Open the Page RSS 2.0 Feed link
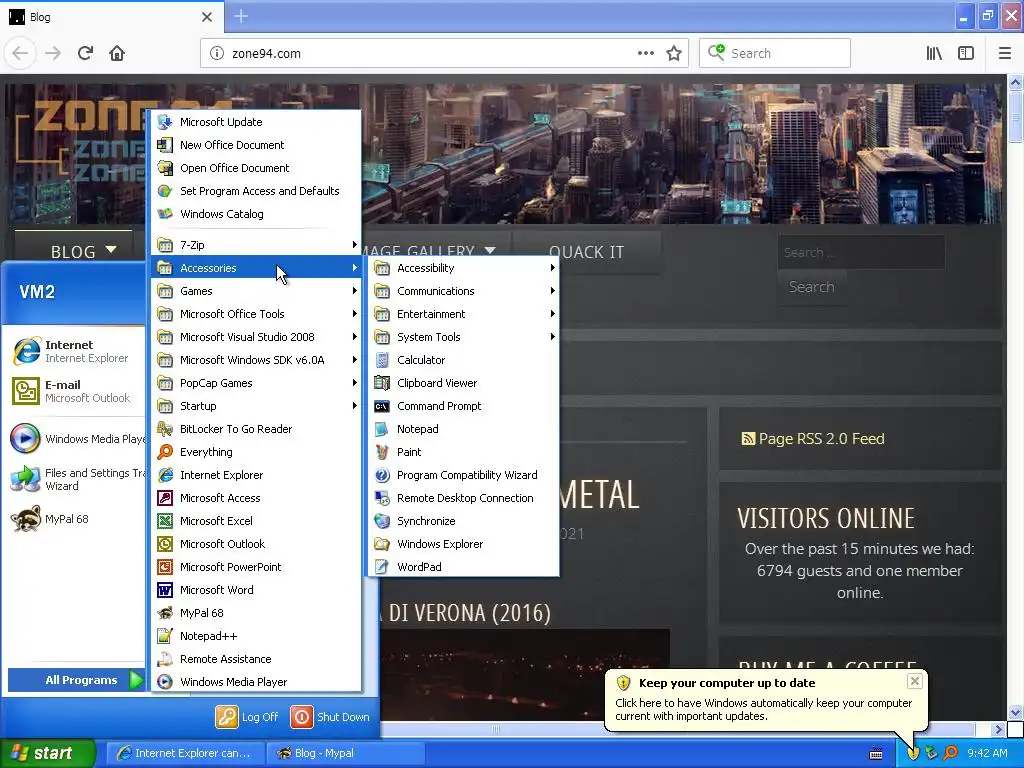 [814, 438]
